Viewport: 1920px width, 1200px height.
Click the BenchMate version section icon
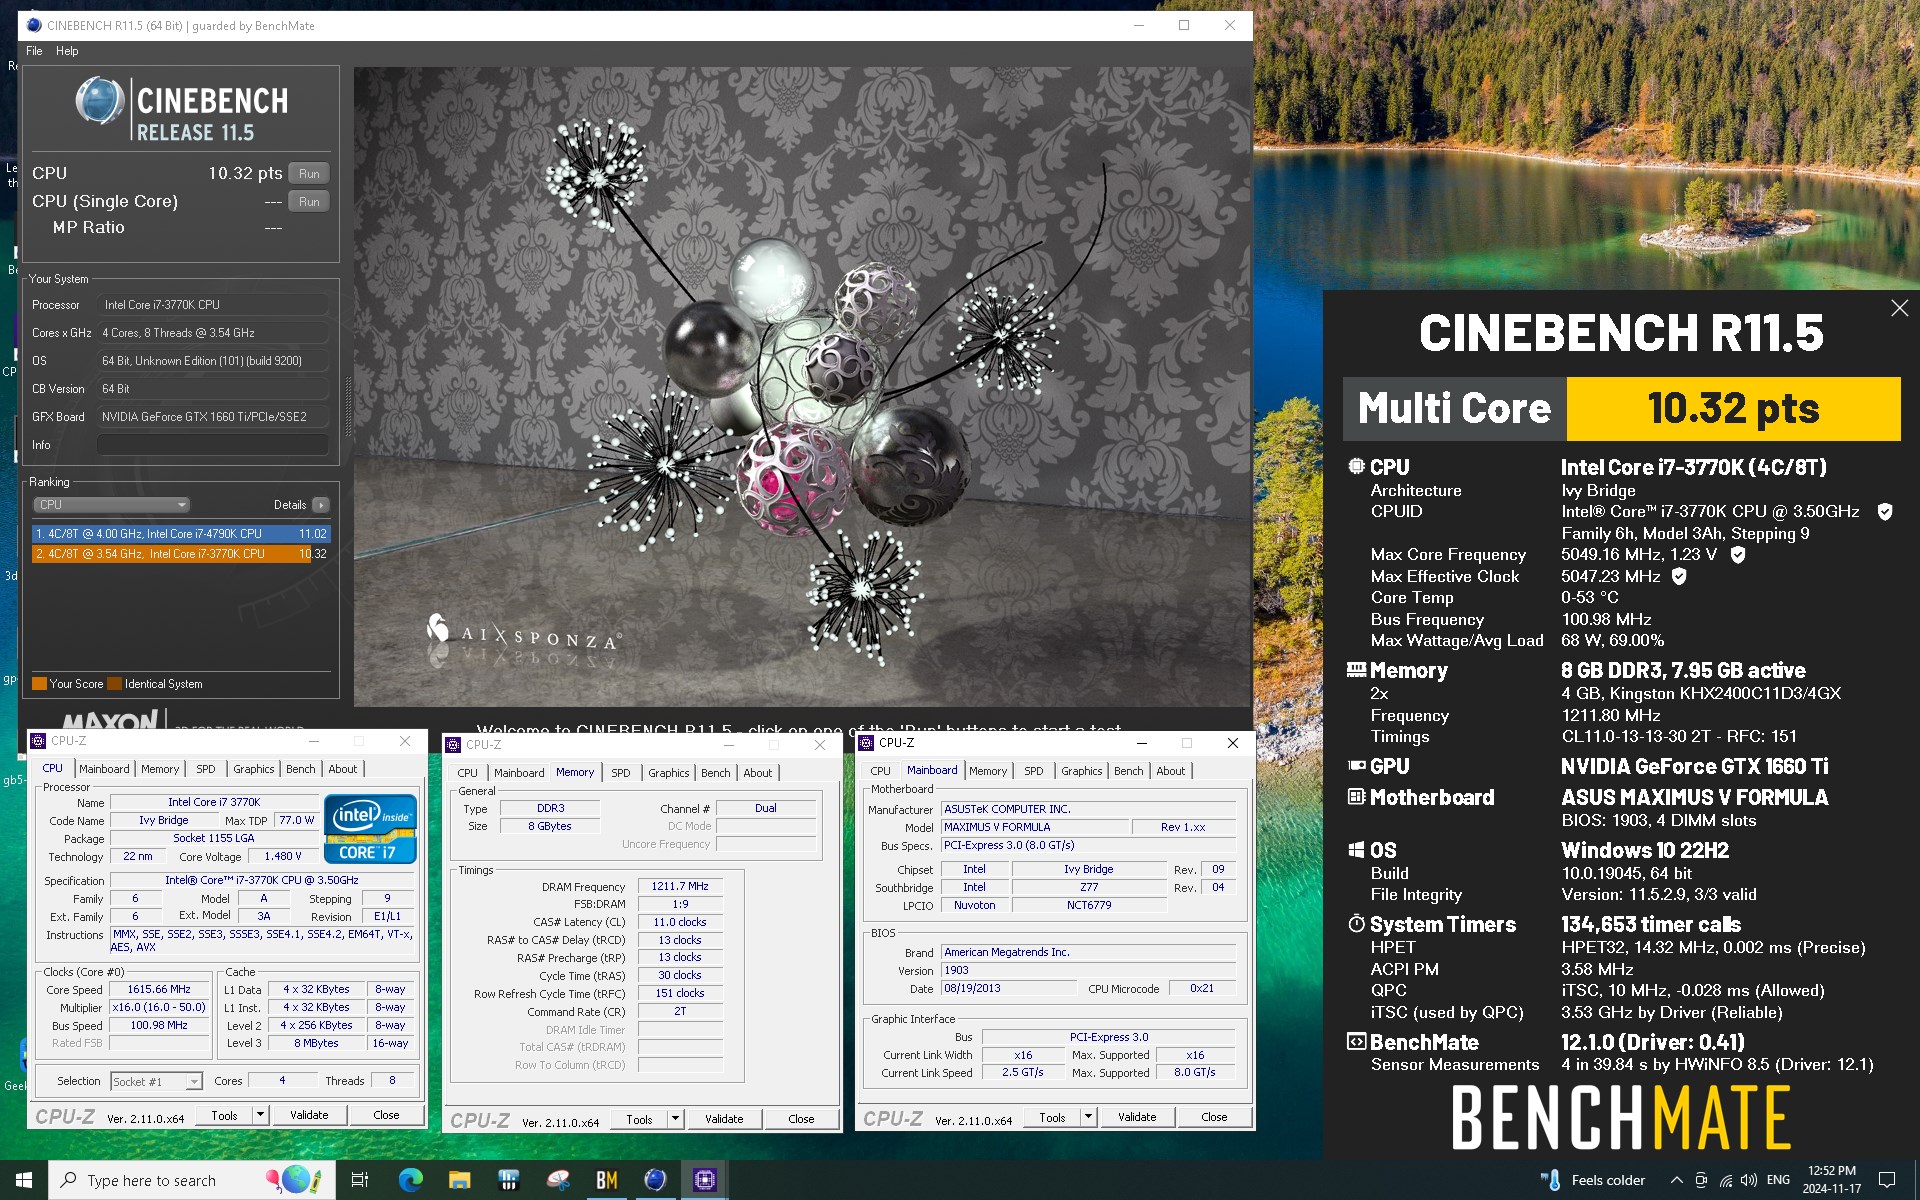click(x=1356, y=1042)
